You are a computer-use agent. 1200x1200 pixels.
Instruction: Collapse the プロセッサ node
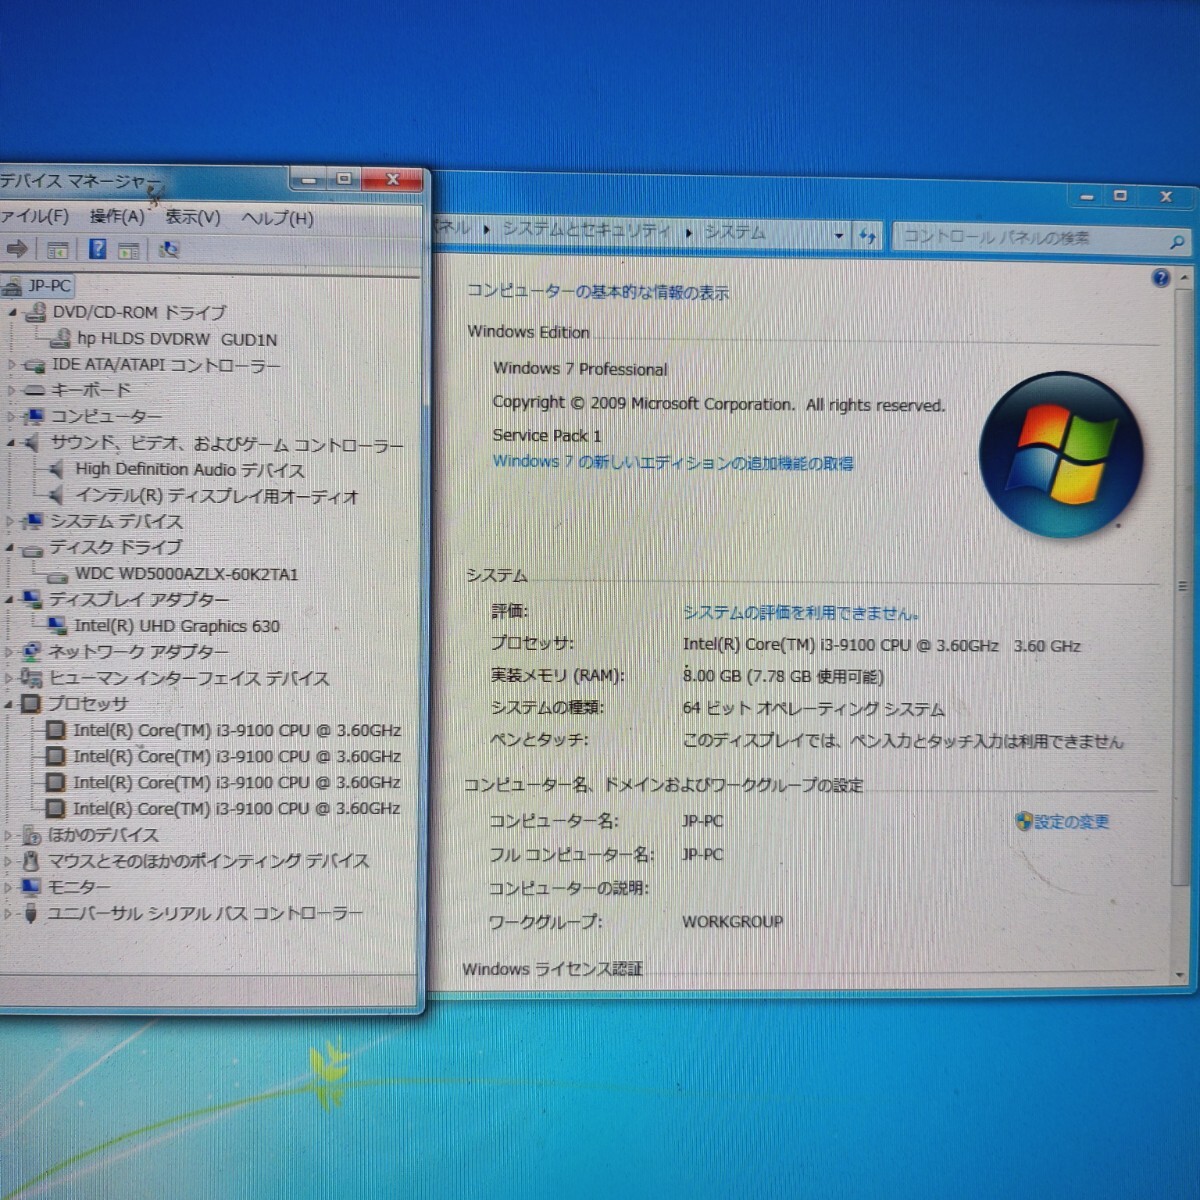(x=9, y=704)
